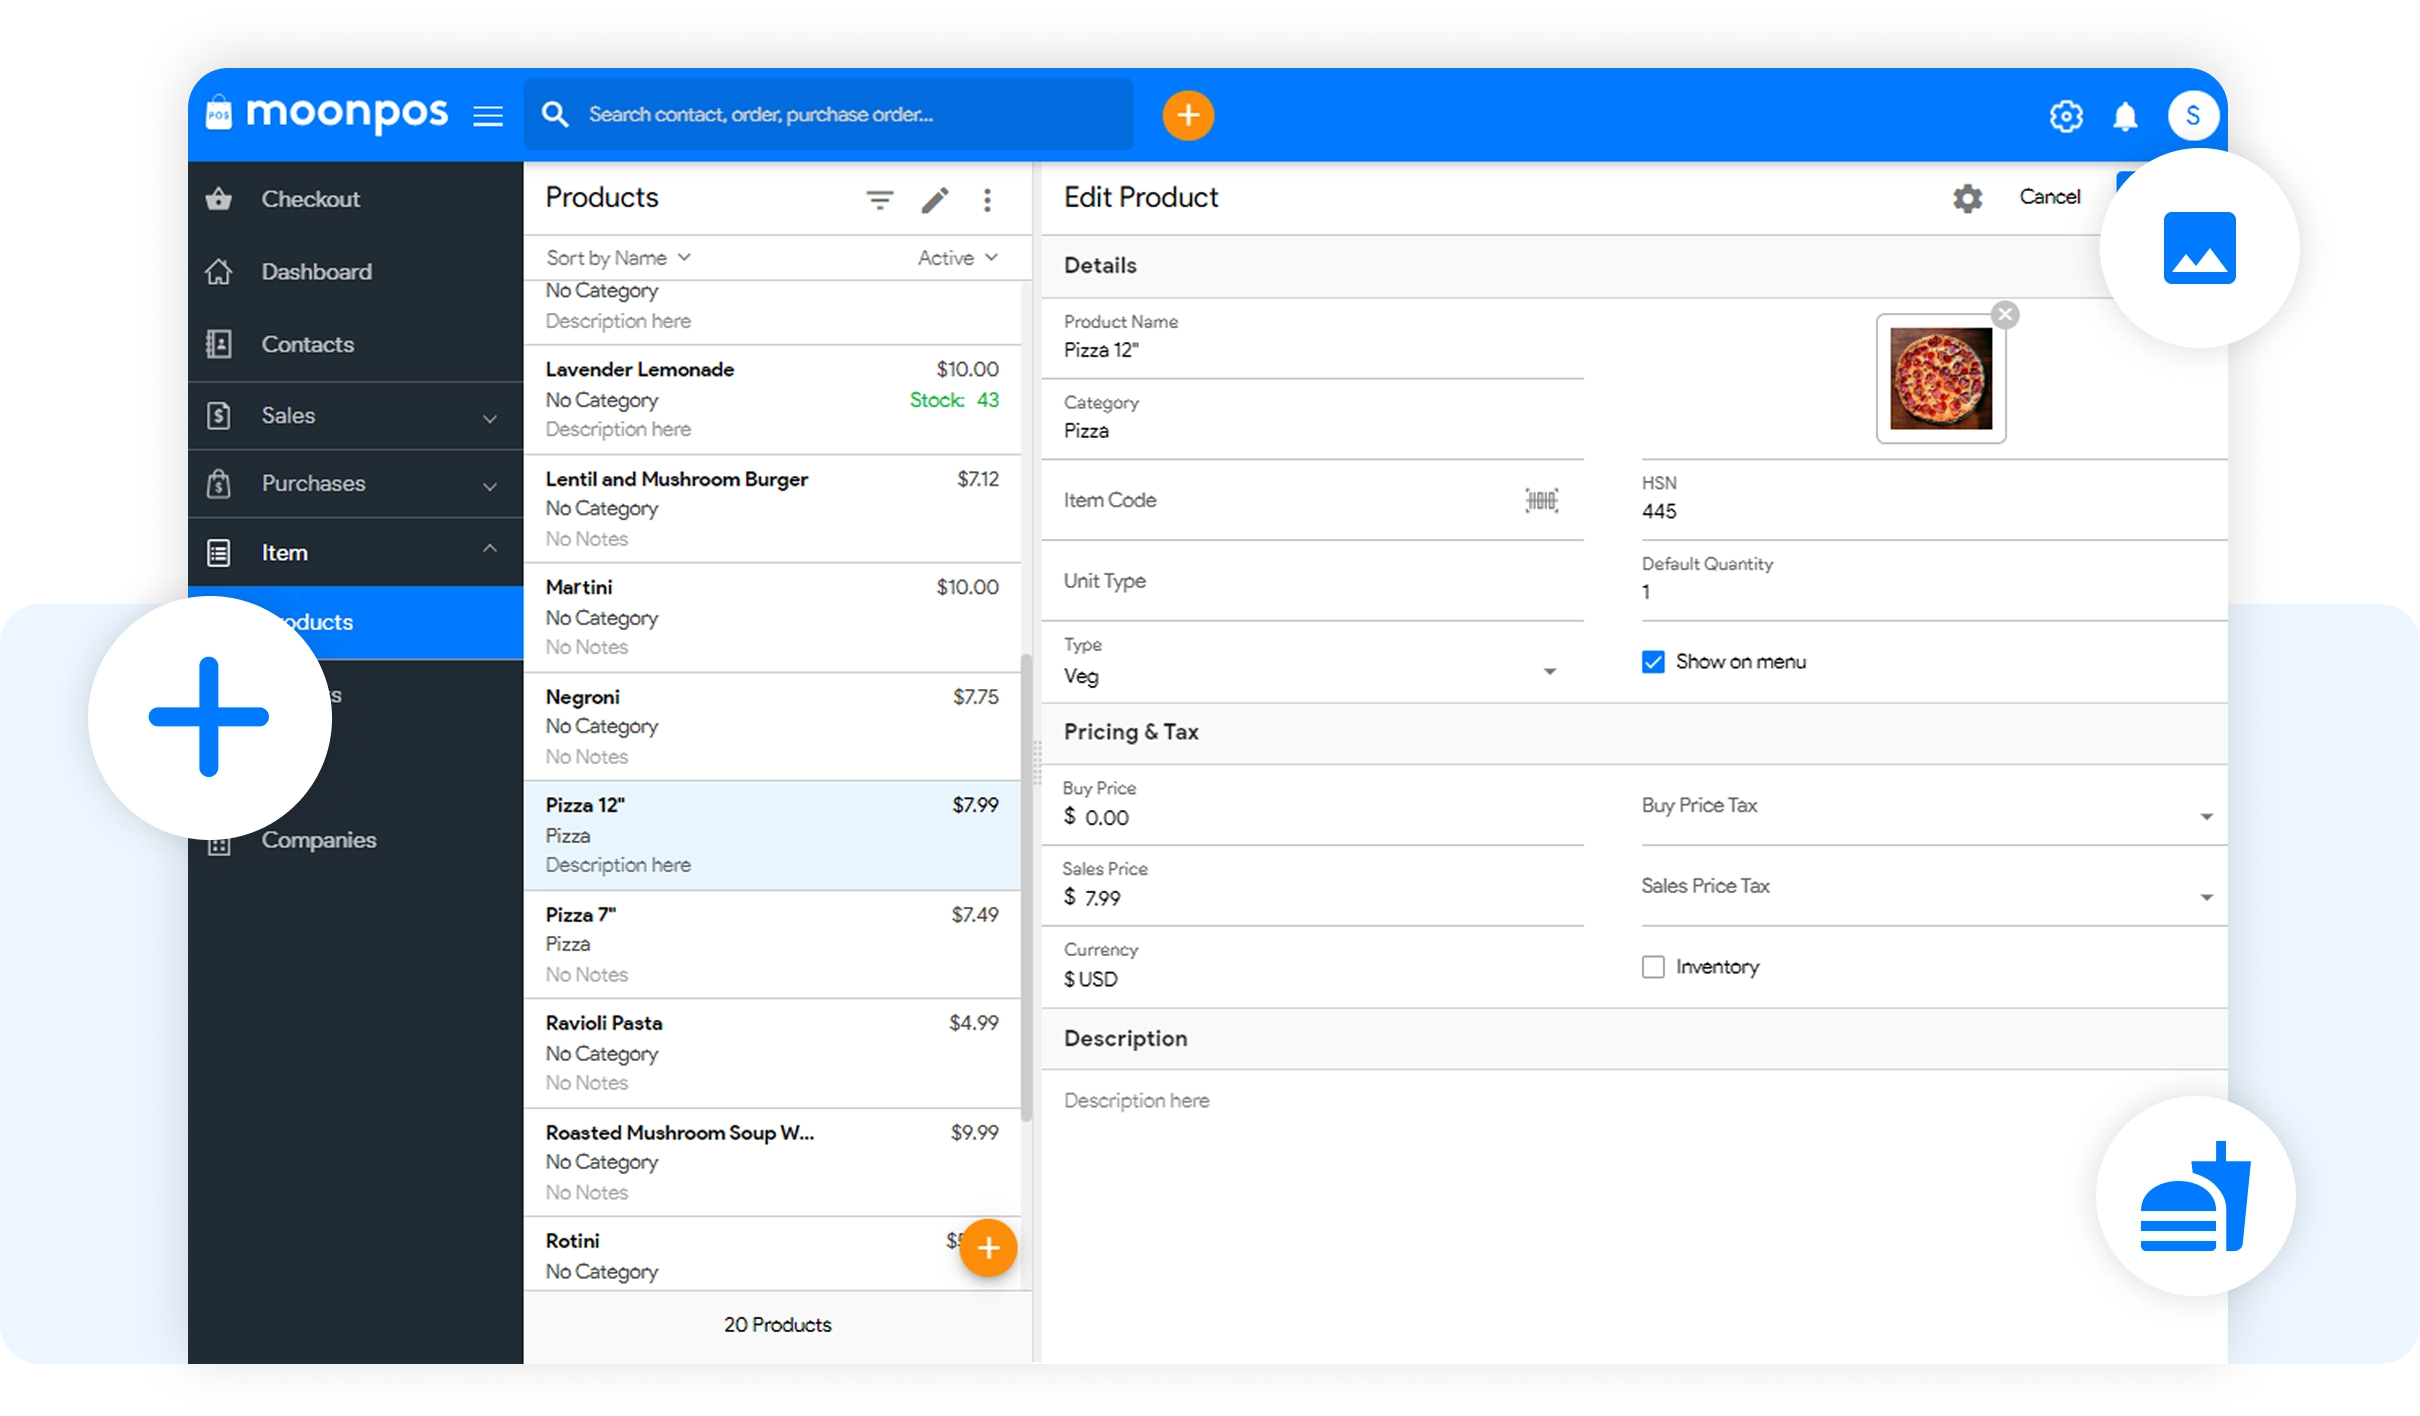Open the three-dot Products menu
This screenshot has height=1416, width=2420.
click(987, 200)
